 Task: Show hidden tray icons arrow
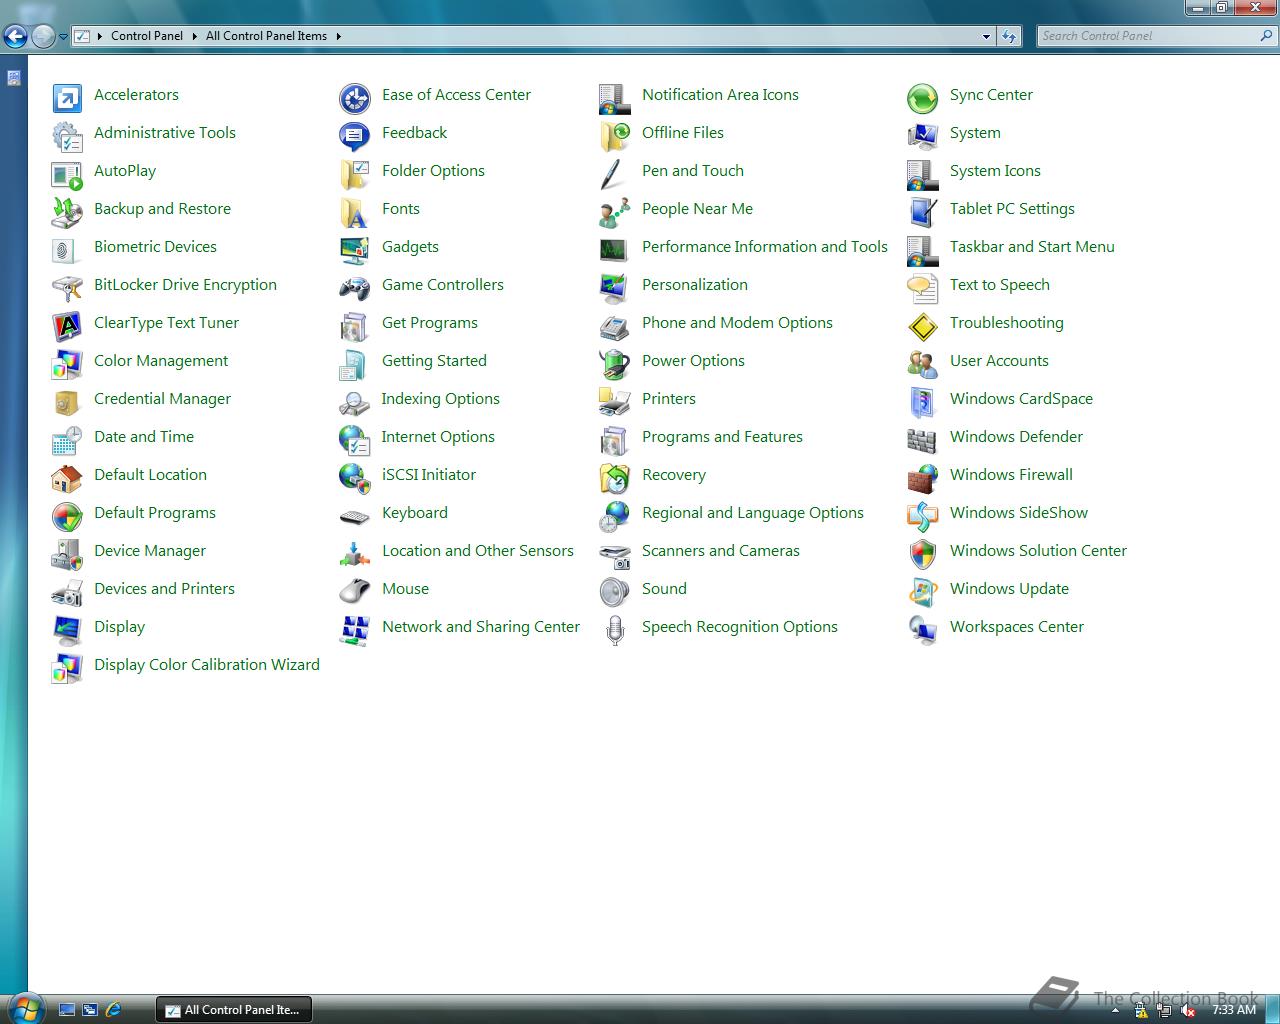(1115, 1011)
